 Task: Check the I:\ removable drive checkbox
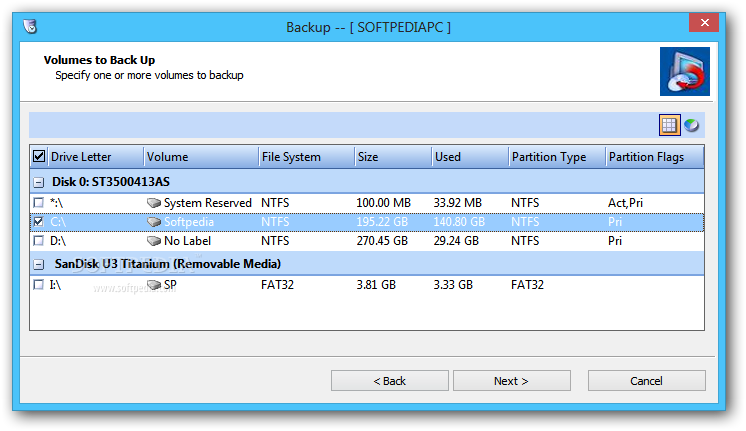point(38,285)
